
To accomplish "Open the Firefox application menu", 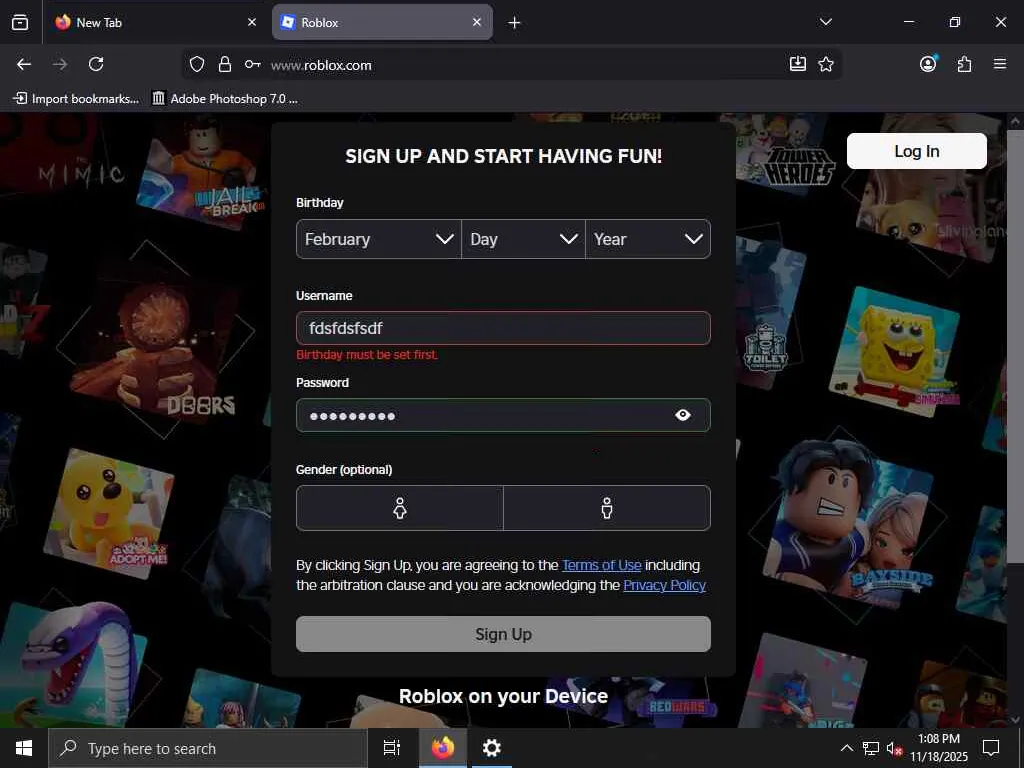I will [x=1000, y=64].
